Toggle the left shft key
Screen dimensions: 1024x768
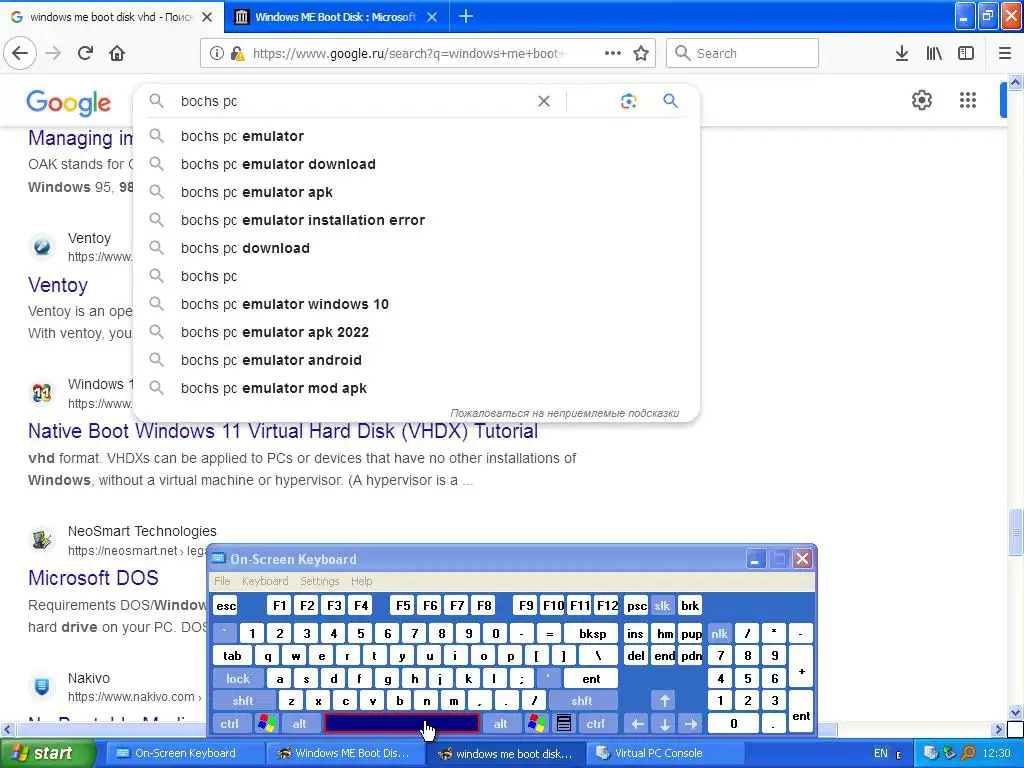point(242,701)
